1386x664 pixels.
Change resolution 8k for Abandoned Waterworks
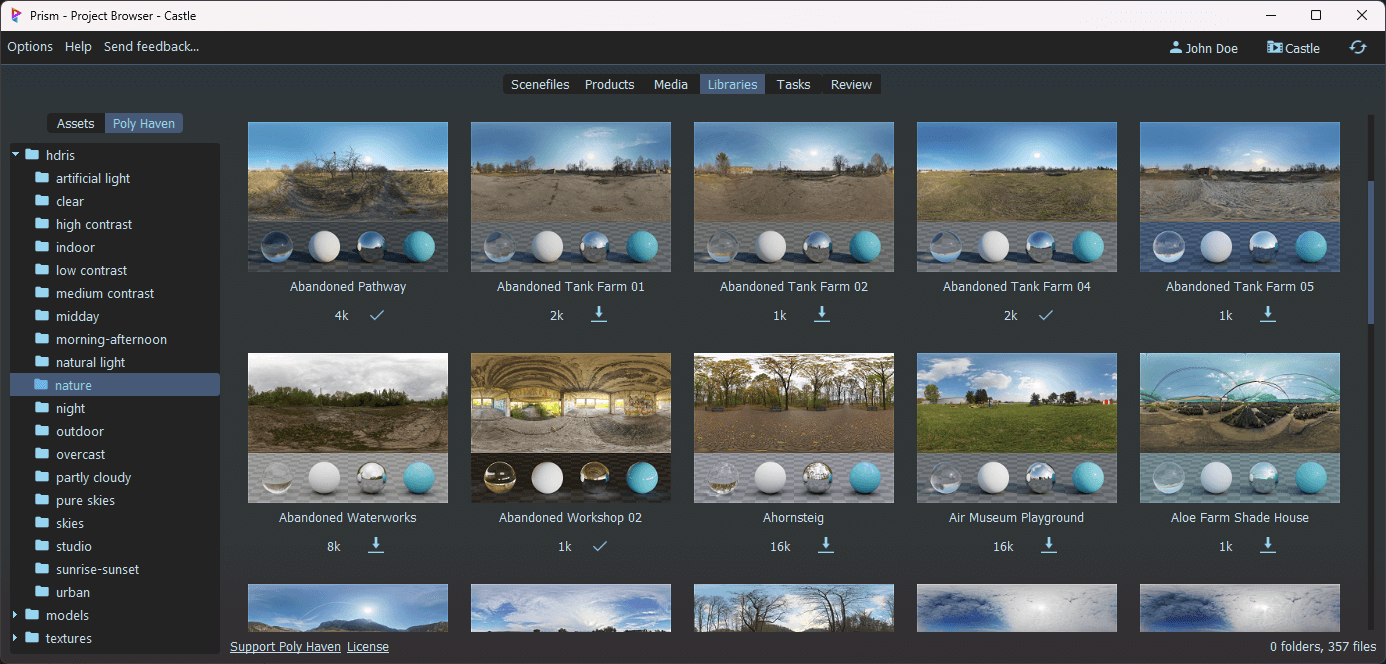pos(333,547)
